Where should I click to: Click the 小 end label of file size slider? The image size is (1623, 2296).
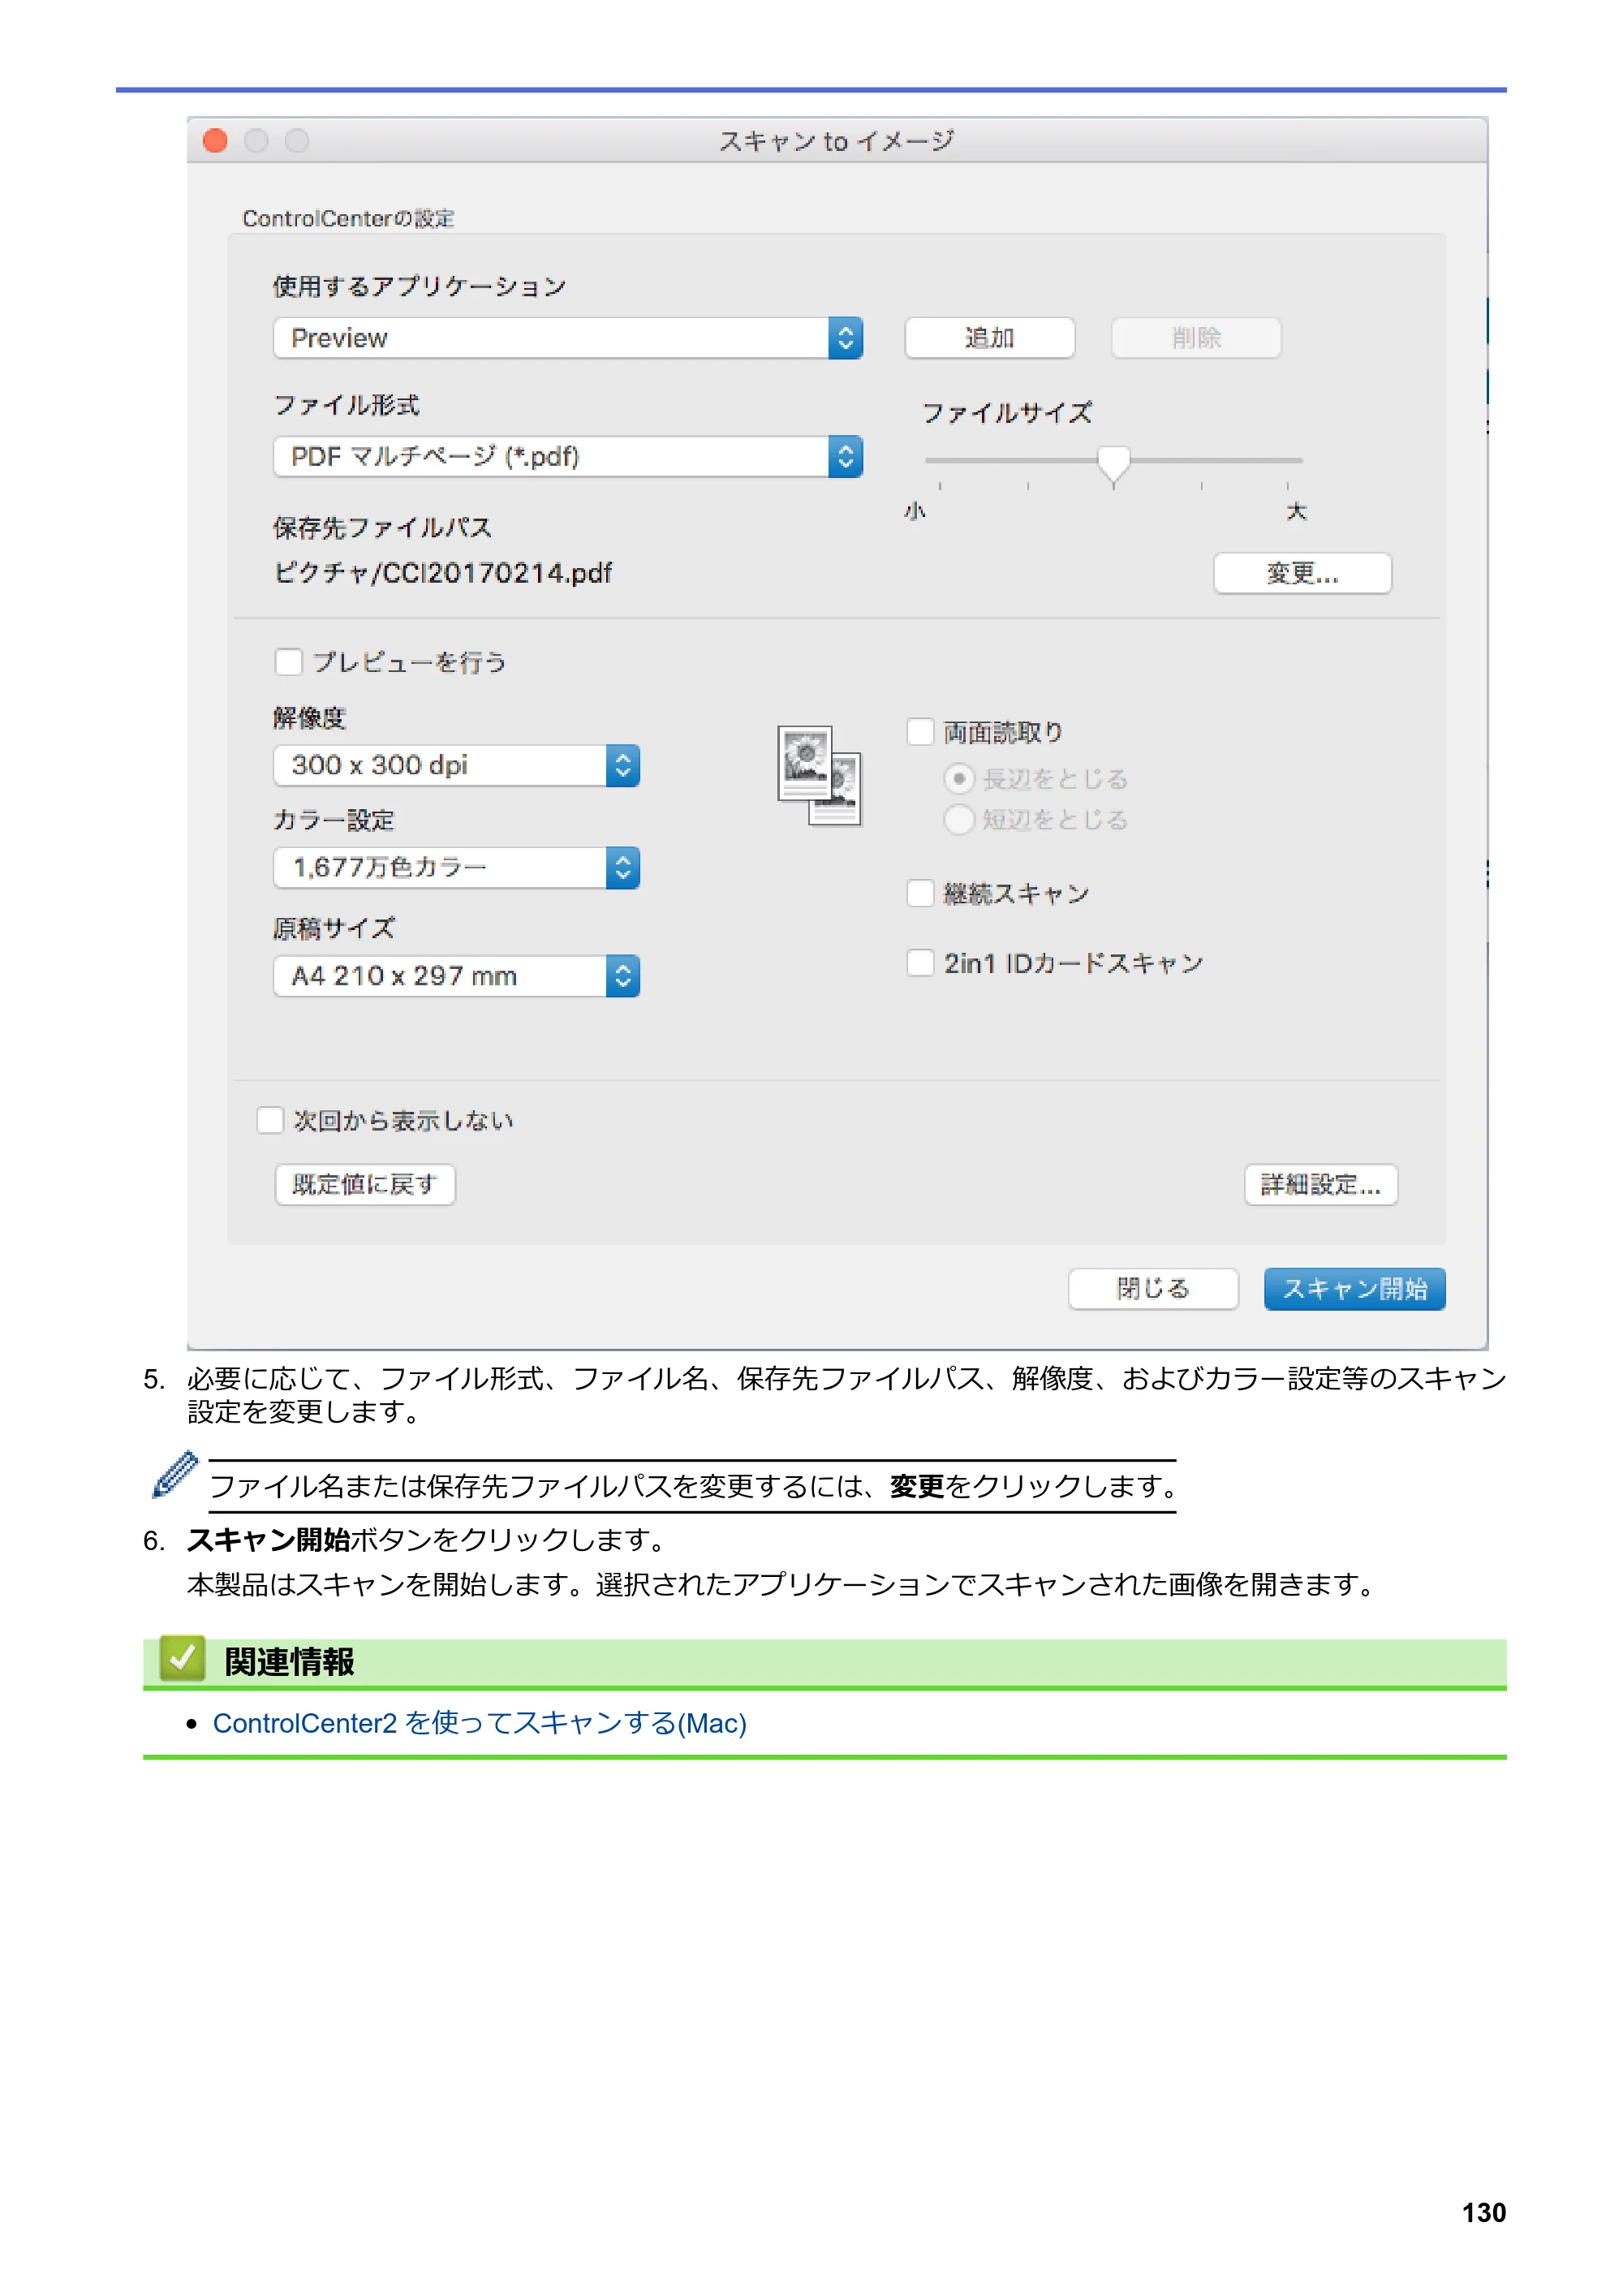pos(915,512)
